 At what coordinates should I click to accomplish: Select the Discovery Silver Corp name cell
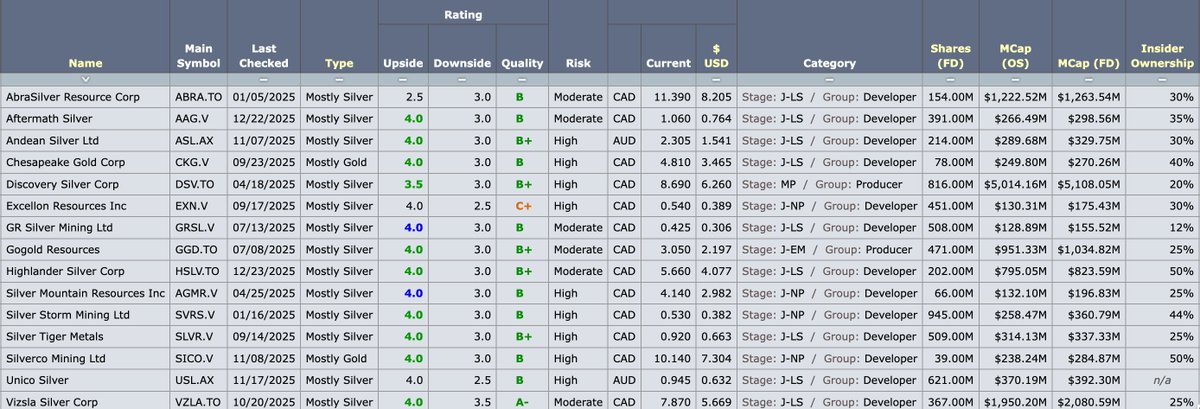click(85, 185)
